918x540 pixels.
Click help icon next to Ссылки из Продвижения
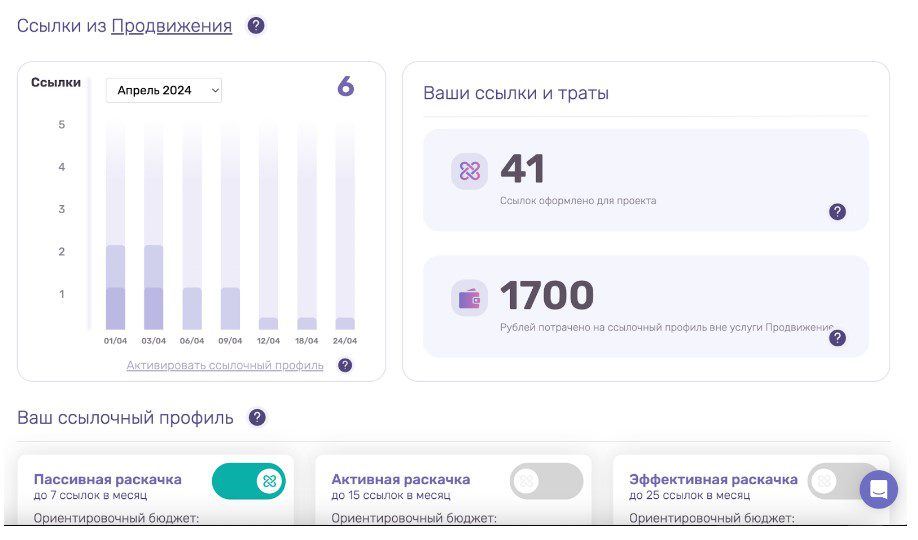coord(256,26)
